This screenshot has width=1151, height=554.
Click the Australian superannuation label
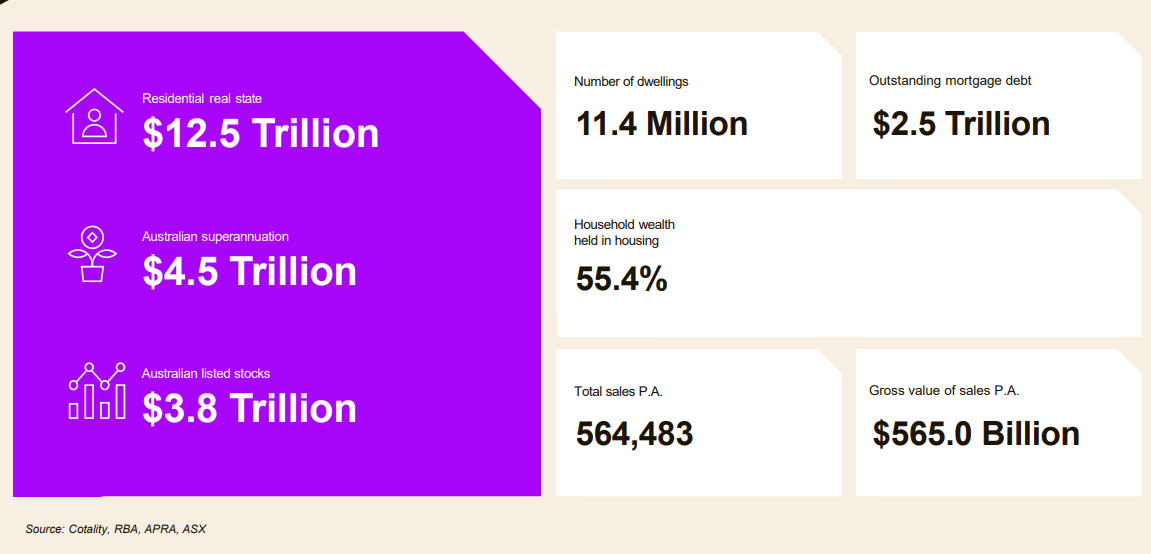coord(215,237)
